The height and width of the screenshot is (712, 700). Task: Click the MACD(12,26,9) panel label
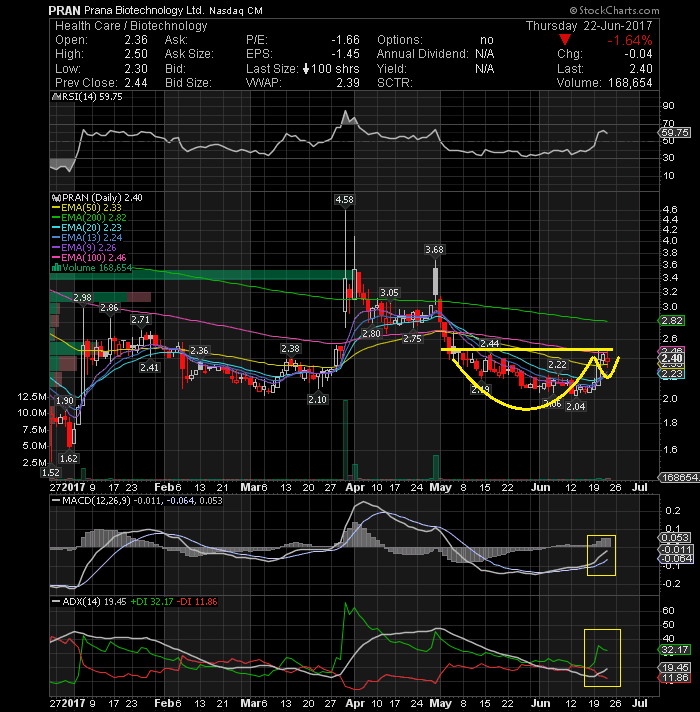click(96, 500)
